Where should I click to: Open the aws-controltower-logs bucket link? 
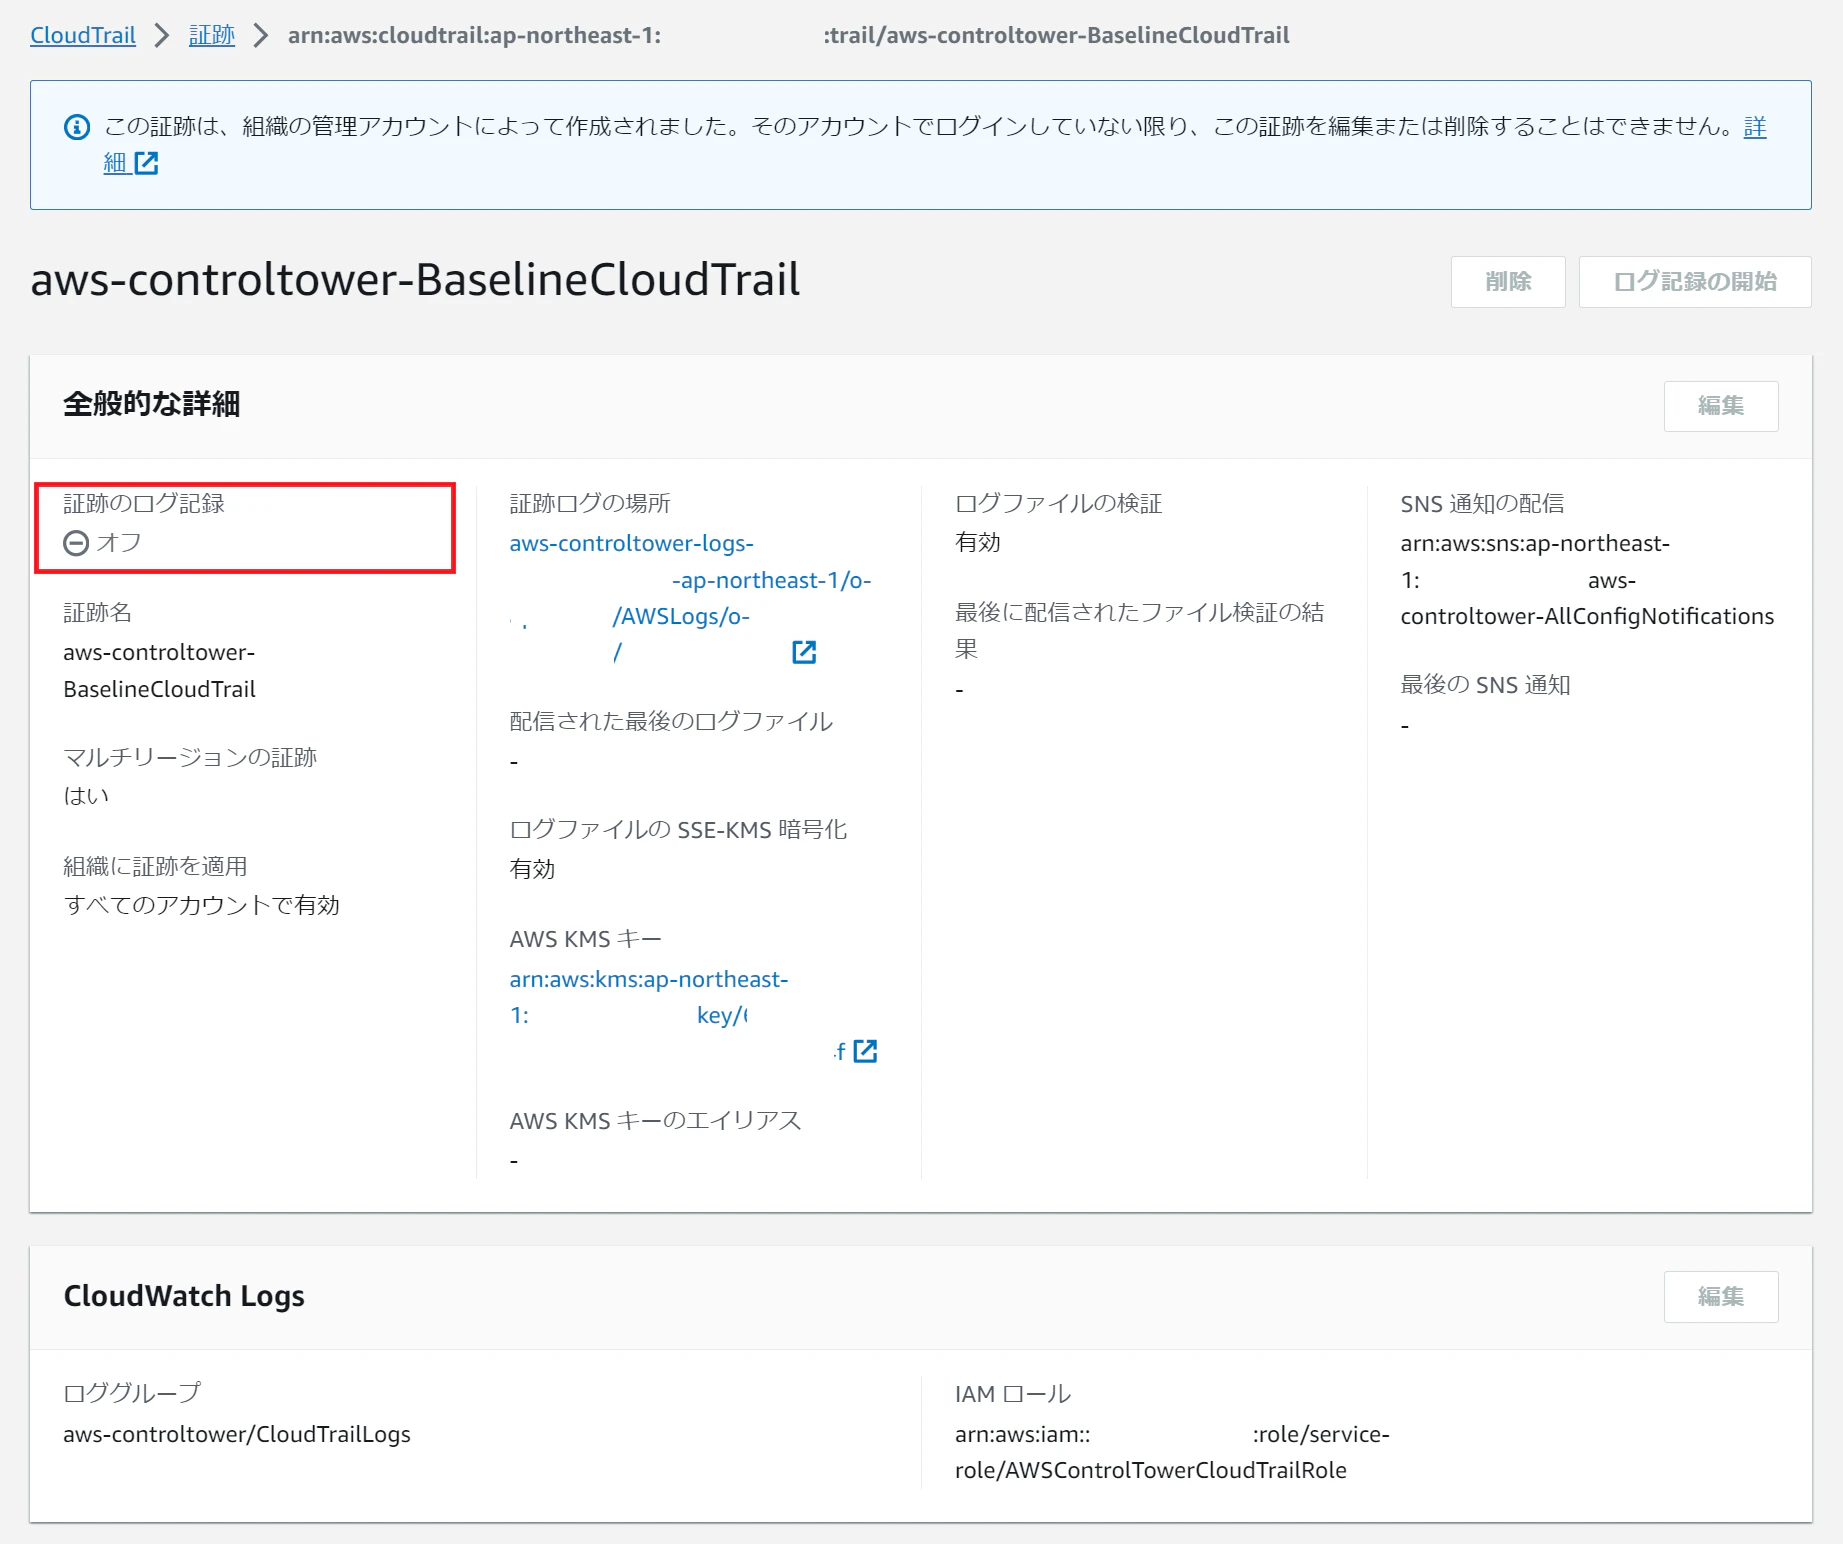point(690,598)
